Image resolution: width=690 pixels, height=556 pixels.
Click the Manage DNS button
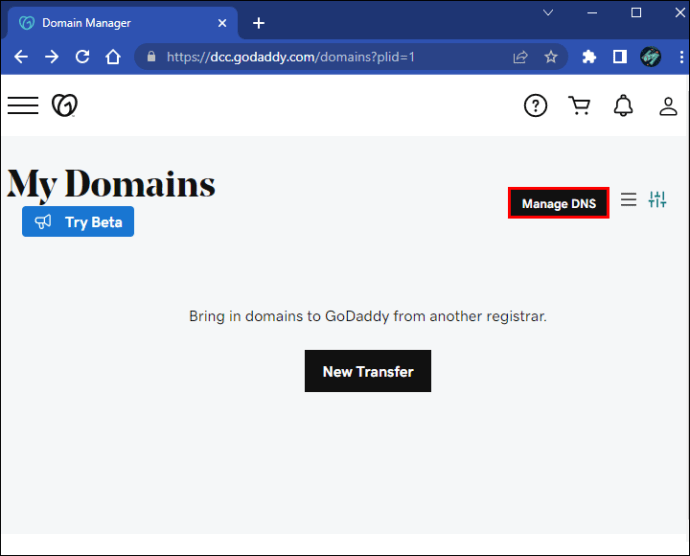click(558, 203)
